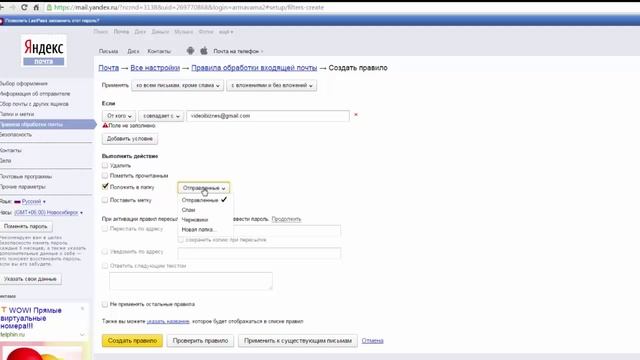640x360 pixels.
Task: Enable Не применять остальные правила checkbox
Action: (105, 304)
